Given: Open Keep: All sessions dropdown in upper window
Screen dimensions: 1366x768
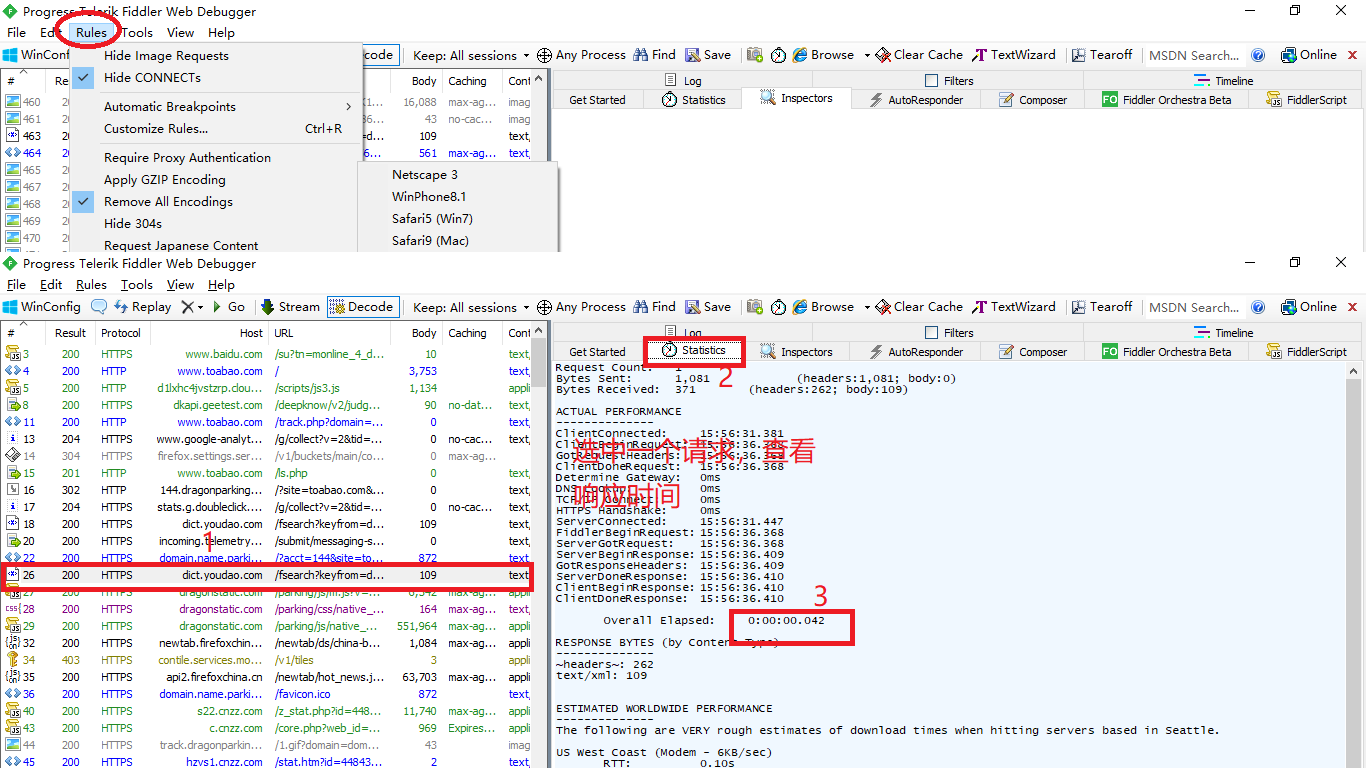Looking at the screenshot, I should pyautogui.click(x=472, y=55).
